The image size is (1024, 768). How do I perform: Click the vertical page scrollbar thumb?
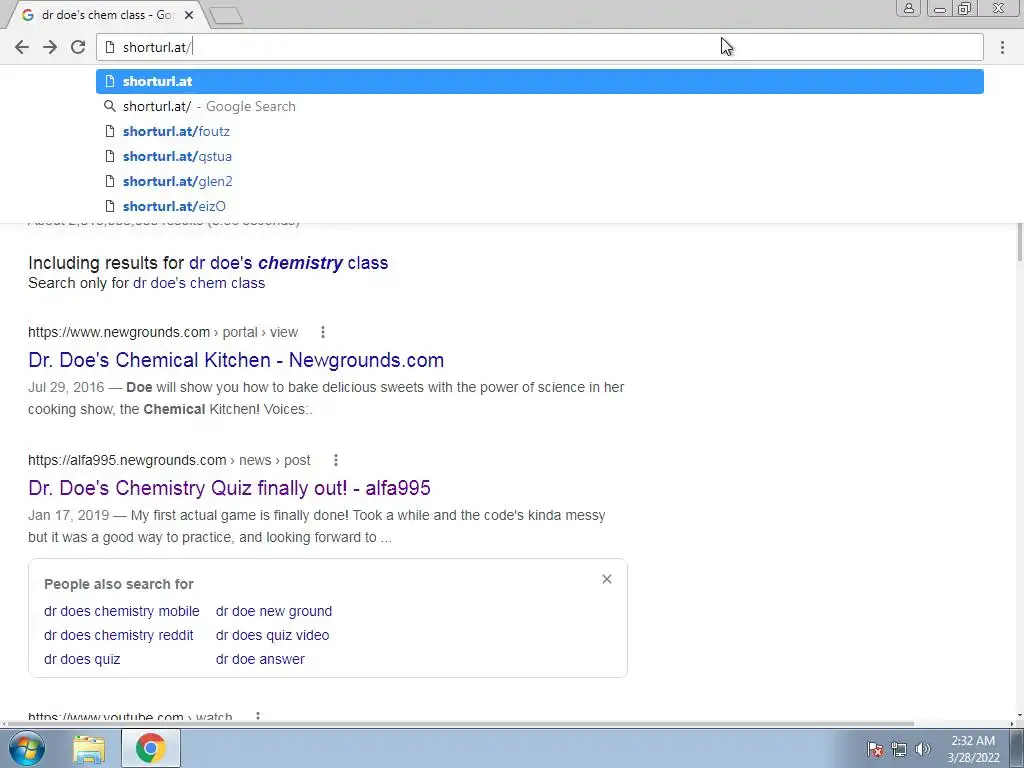1019,242
